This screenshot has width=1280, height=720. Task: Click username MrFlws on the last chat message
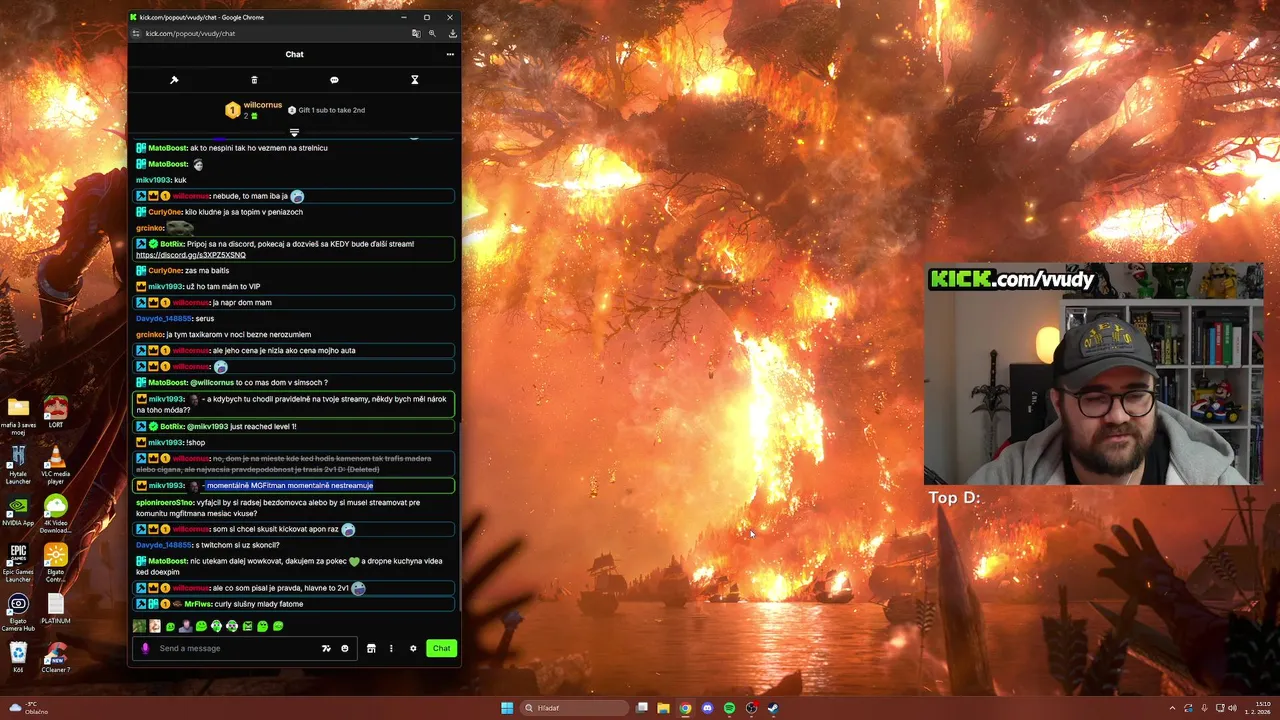[x=198, y=604]
